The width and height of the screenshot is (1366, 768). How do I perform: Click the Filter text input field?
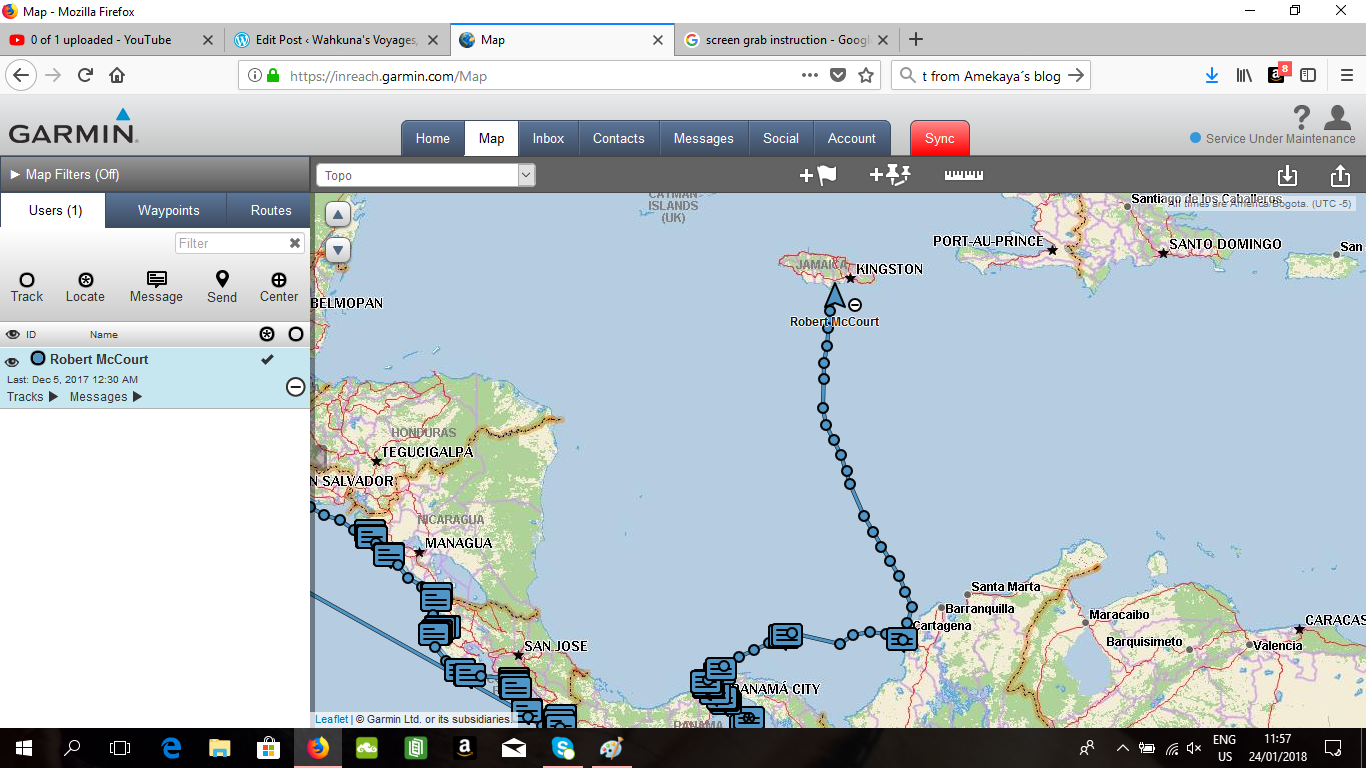pos(231,243)
